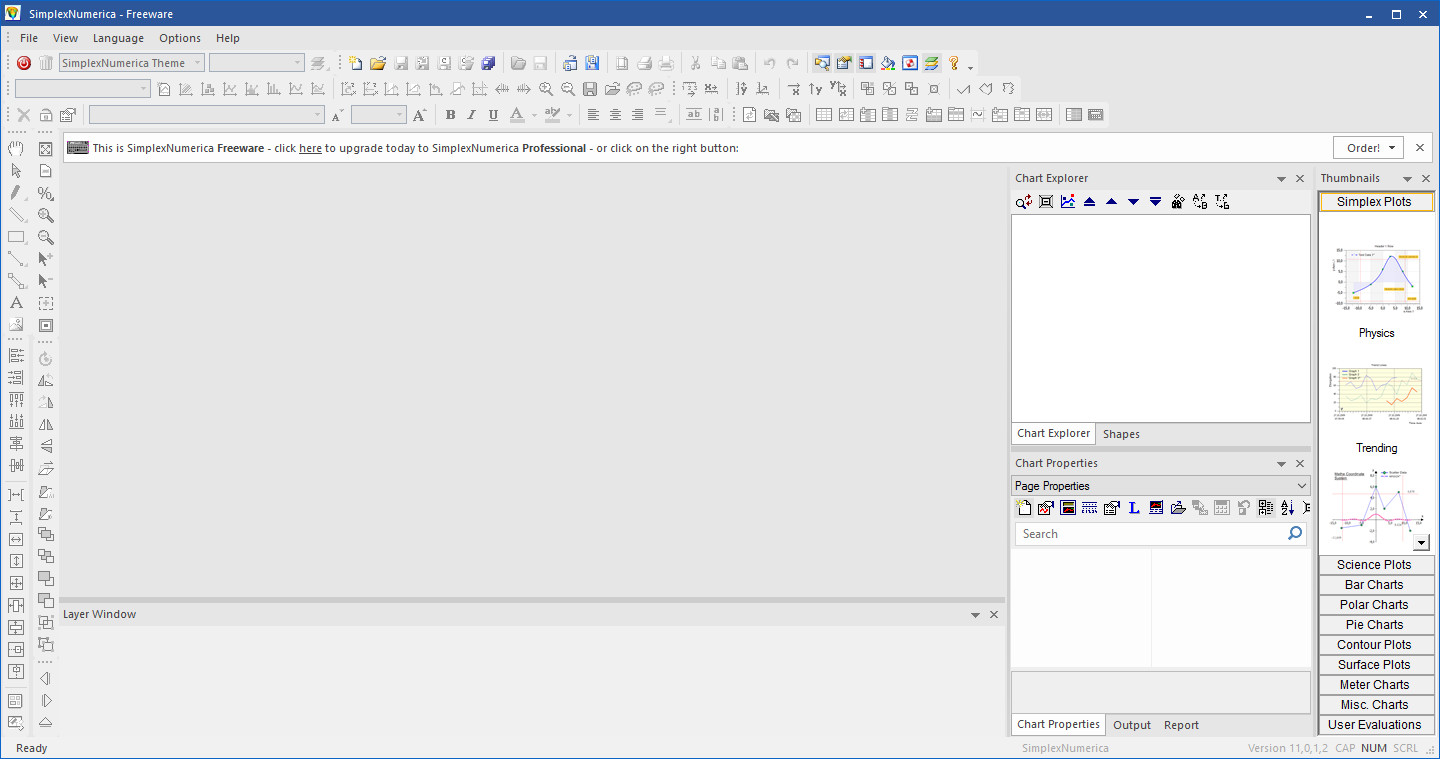Open the Options menu

tap(180, 38)
